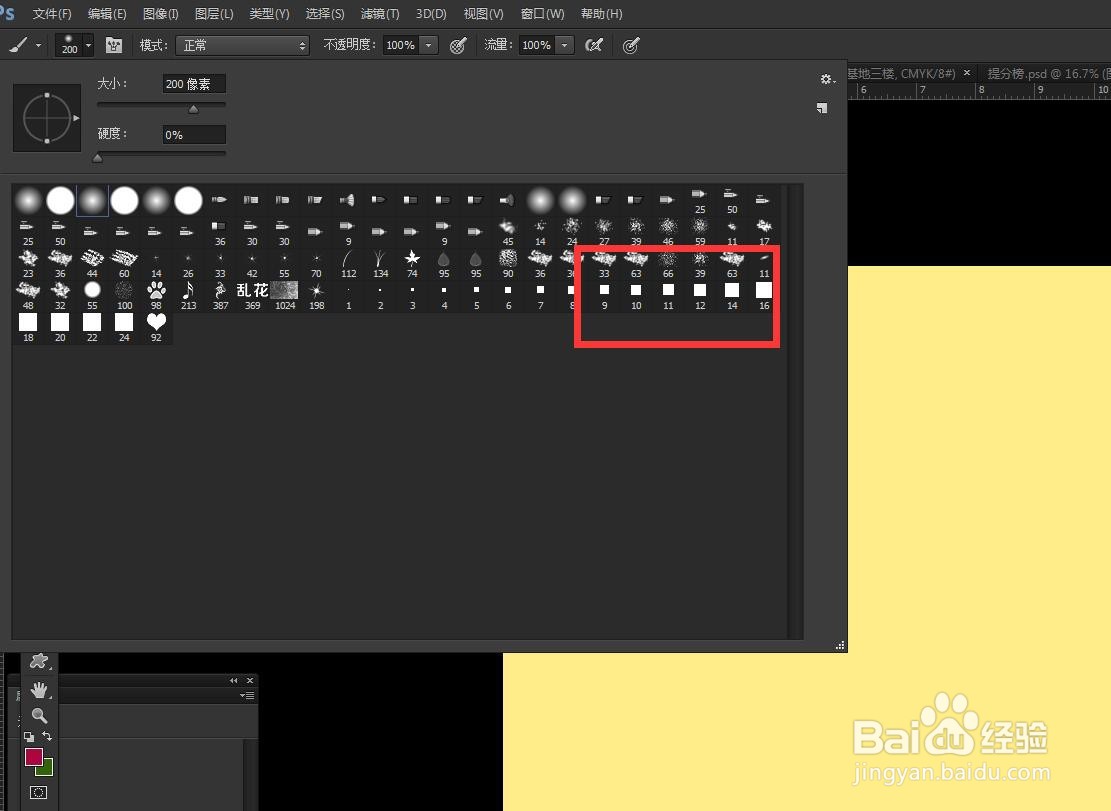1111x811 pixels.
Task: Open the 帮助(H) menu
Action: point(601,13)
